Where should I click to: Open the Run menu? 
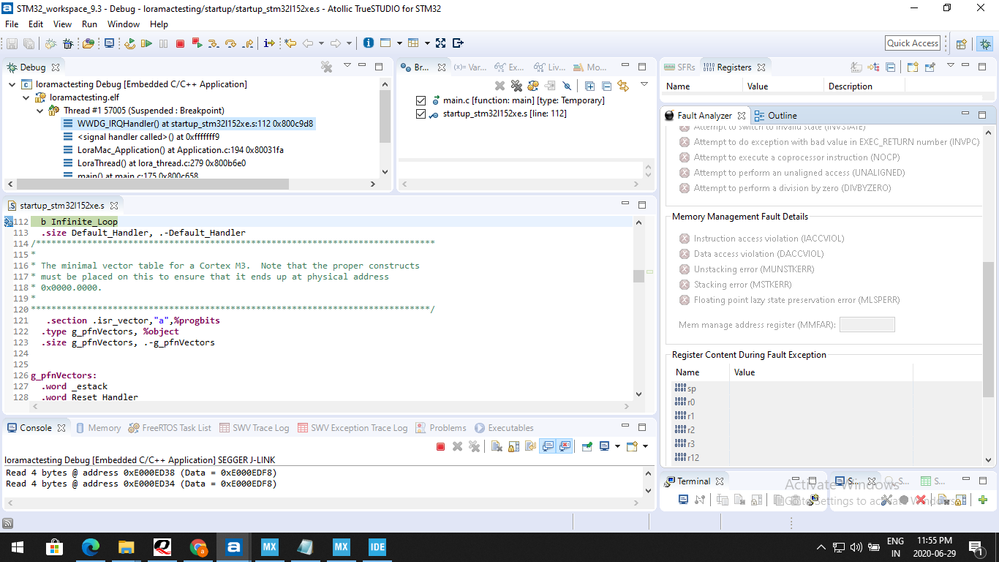(89, 24)
